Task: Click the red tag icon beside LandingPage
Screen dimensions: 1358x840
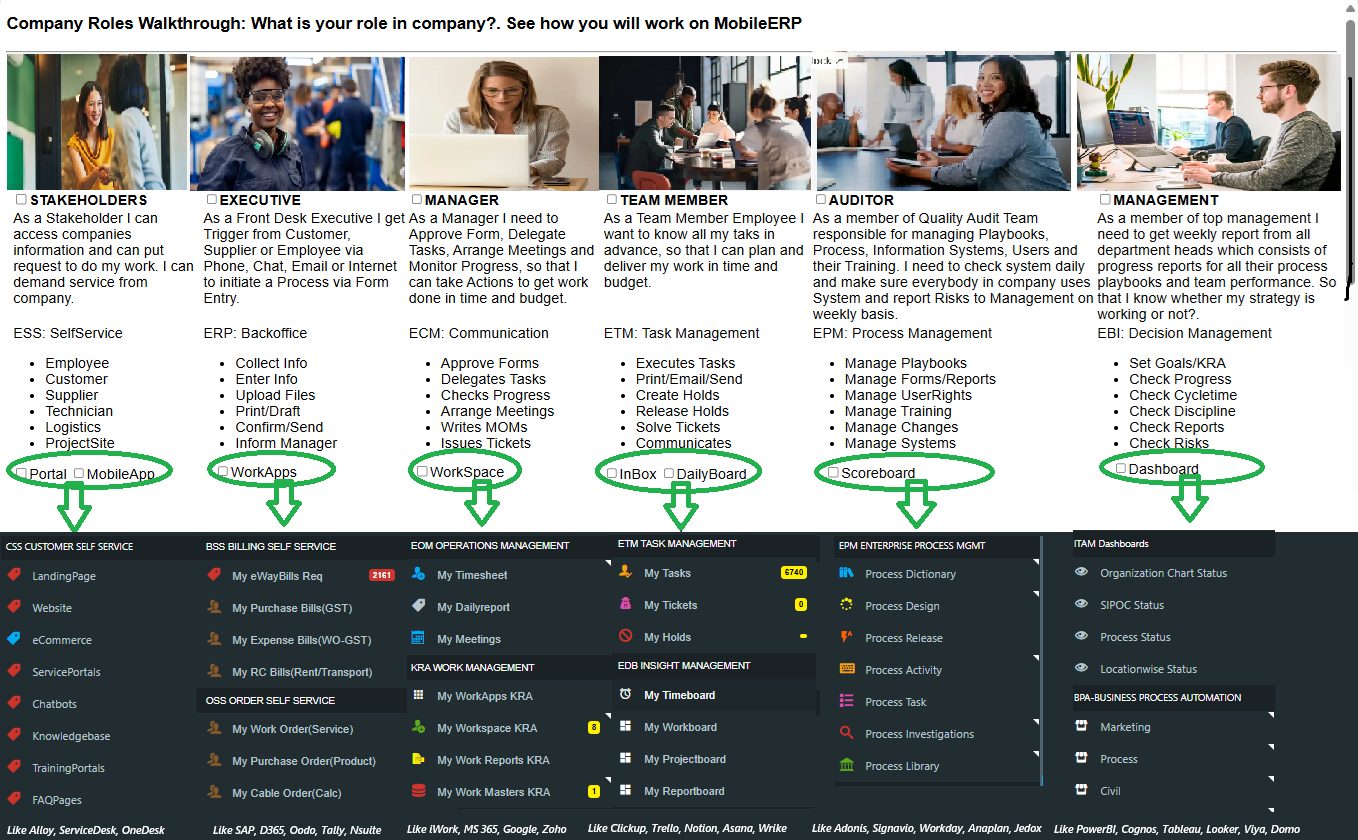Action: [14, 575]
